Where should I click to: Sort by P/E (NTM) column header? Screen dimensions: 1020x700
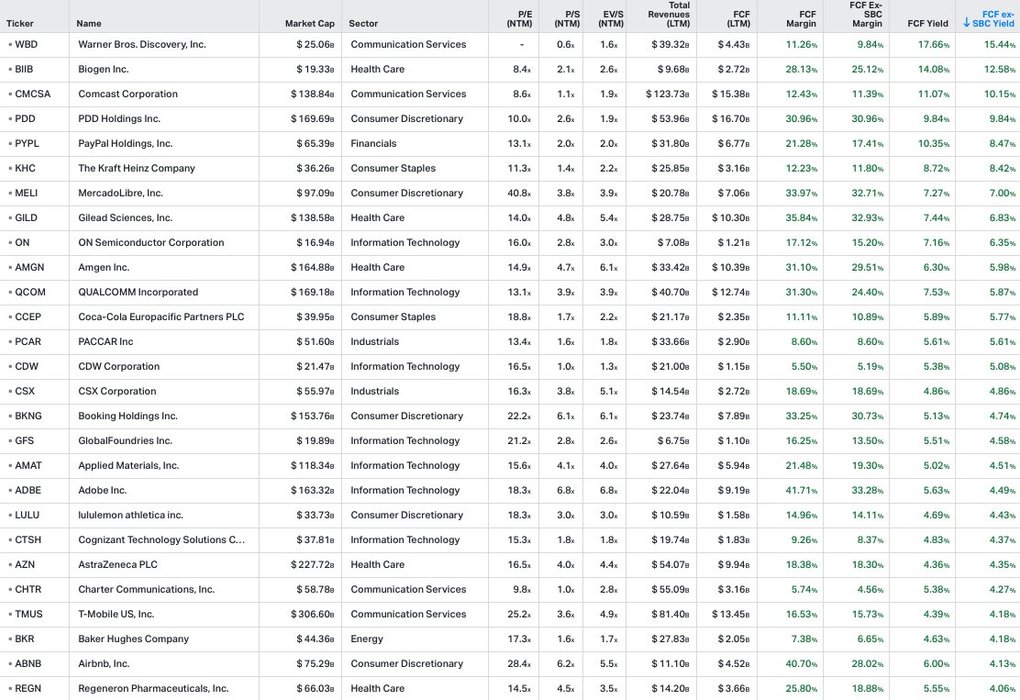pos(517,17)
